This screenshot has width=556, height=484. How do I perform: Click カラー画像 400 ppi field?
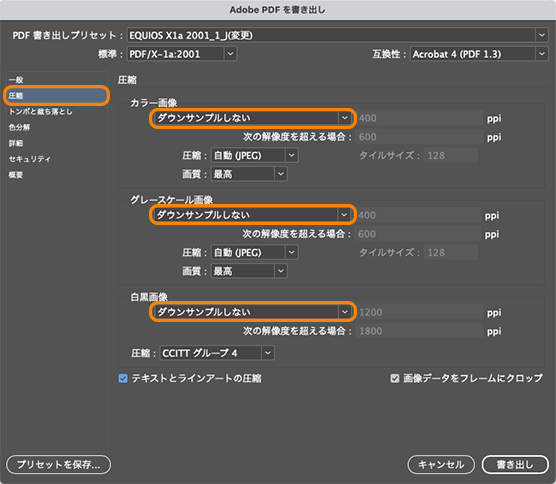419,118
